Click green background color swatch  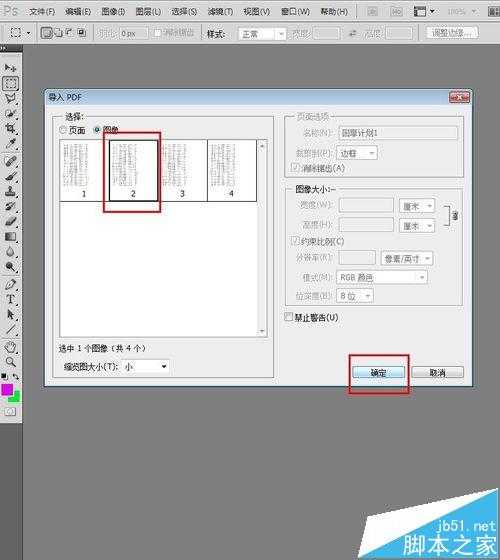click(16, 397)
